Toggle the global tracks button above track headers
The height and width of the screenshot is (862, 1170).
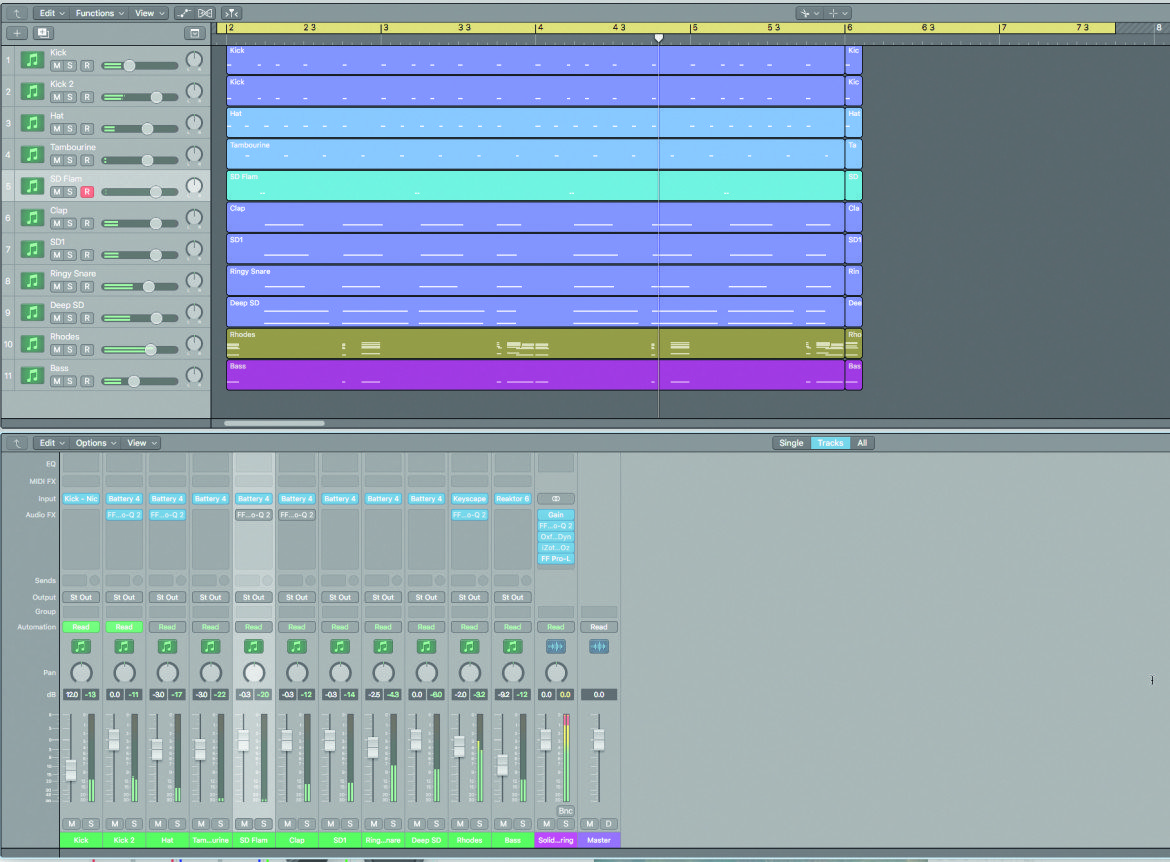(x=194, y=33)
